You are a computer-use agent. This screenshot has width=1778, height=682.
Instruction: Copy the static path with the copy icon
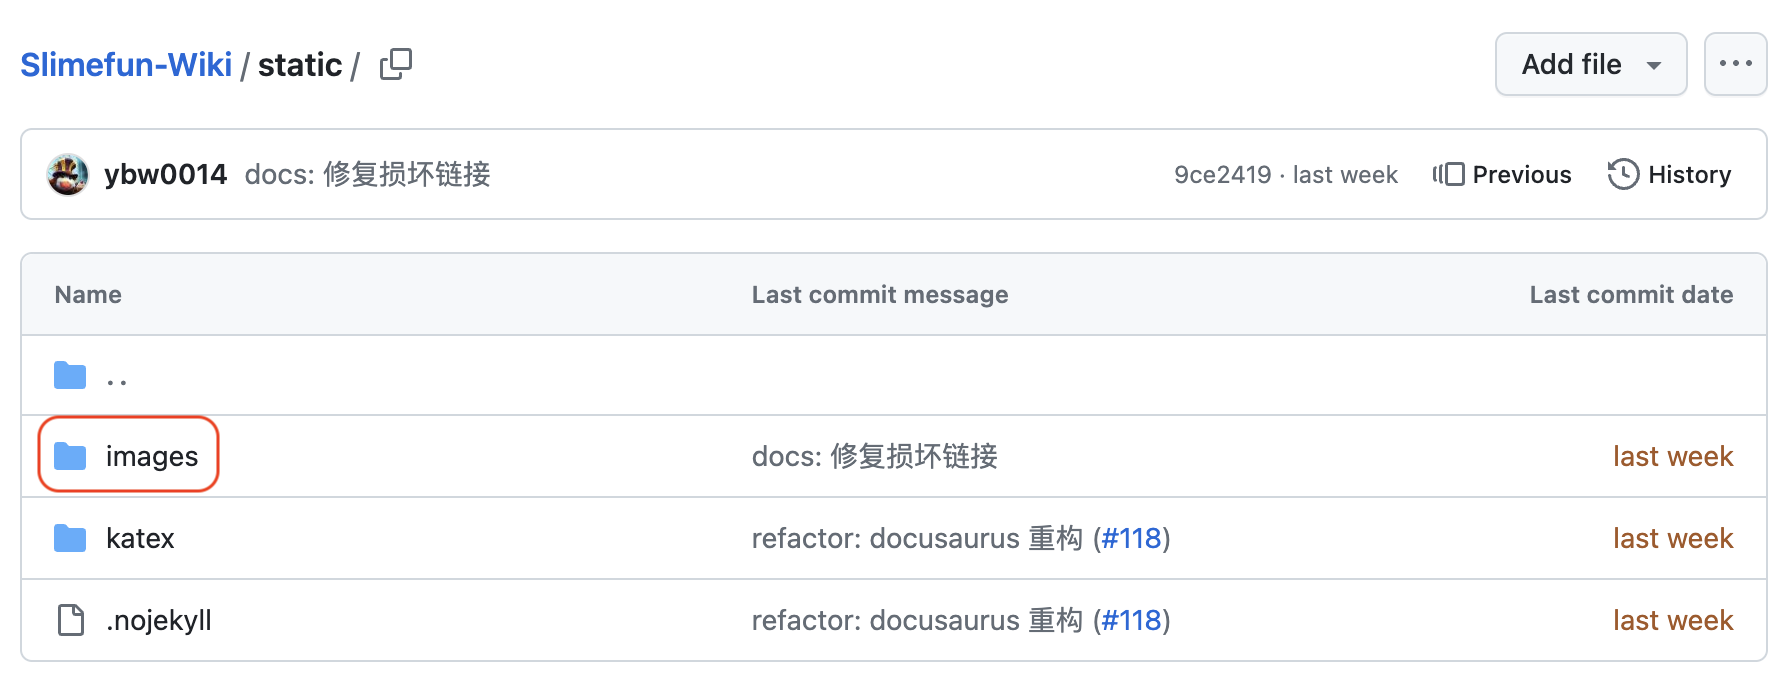(396, 64)
